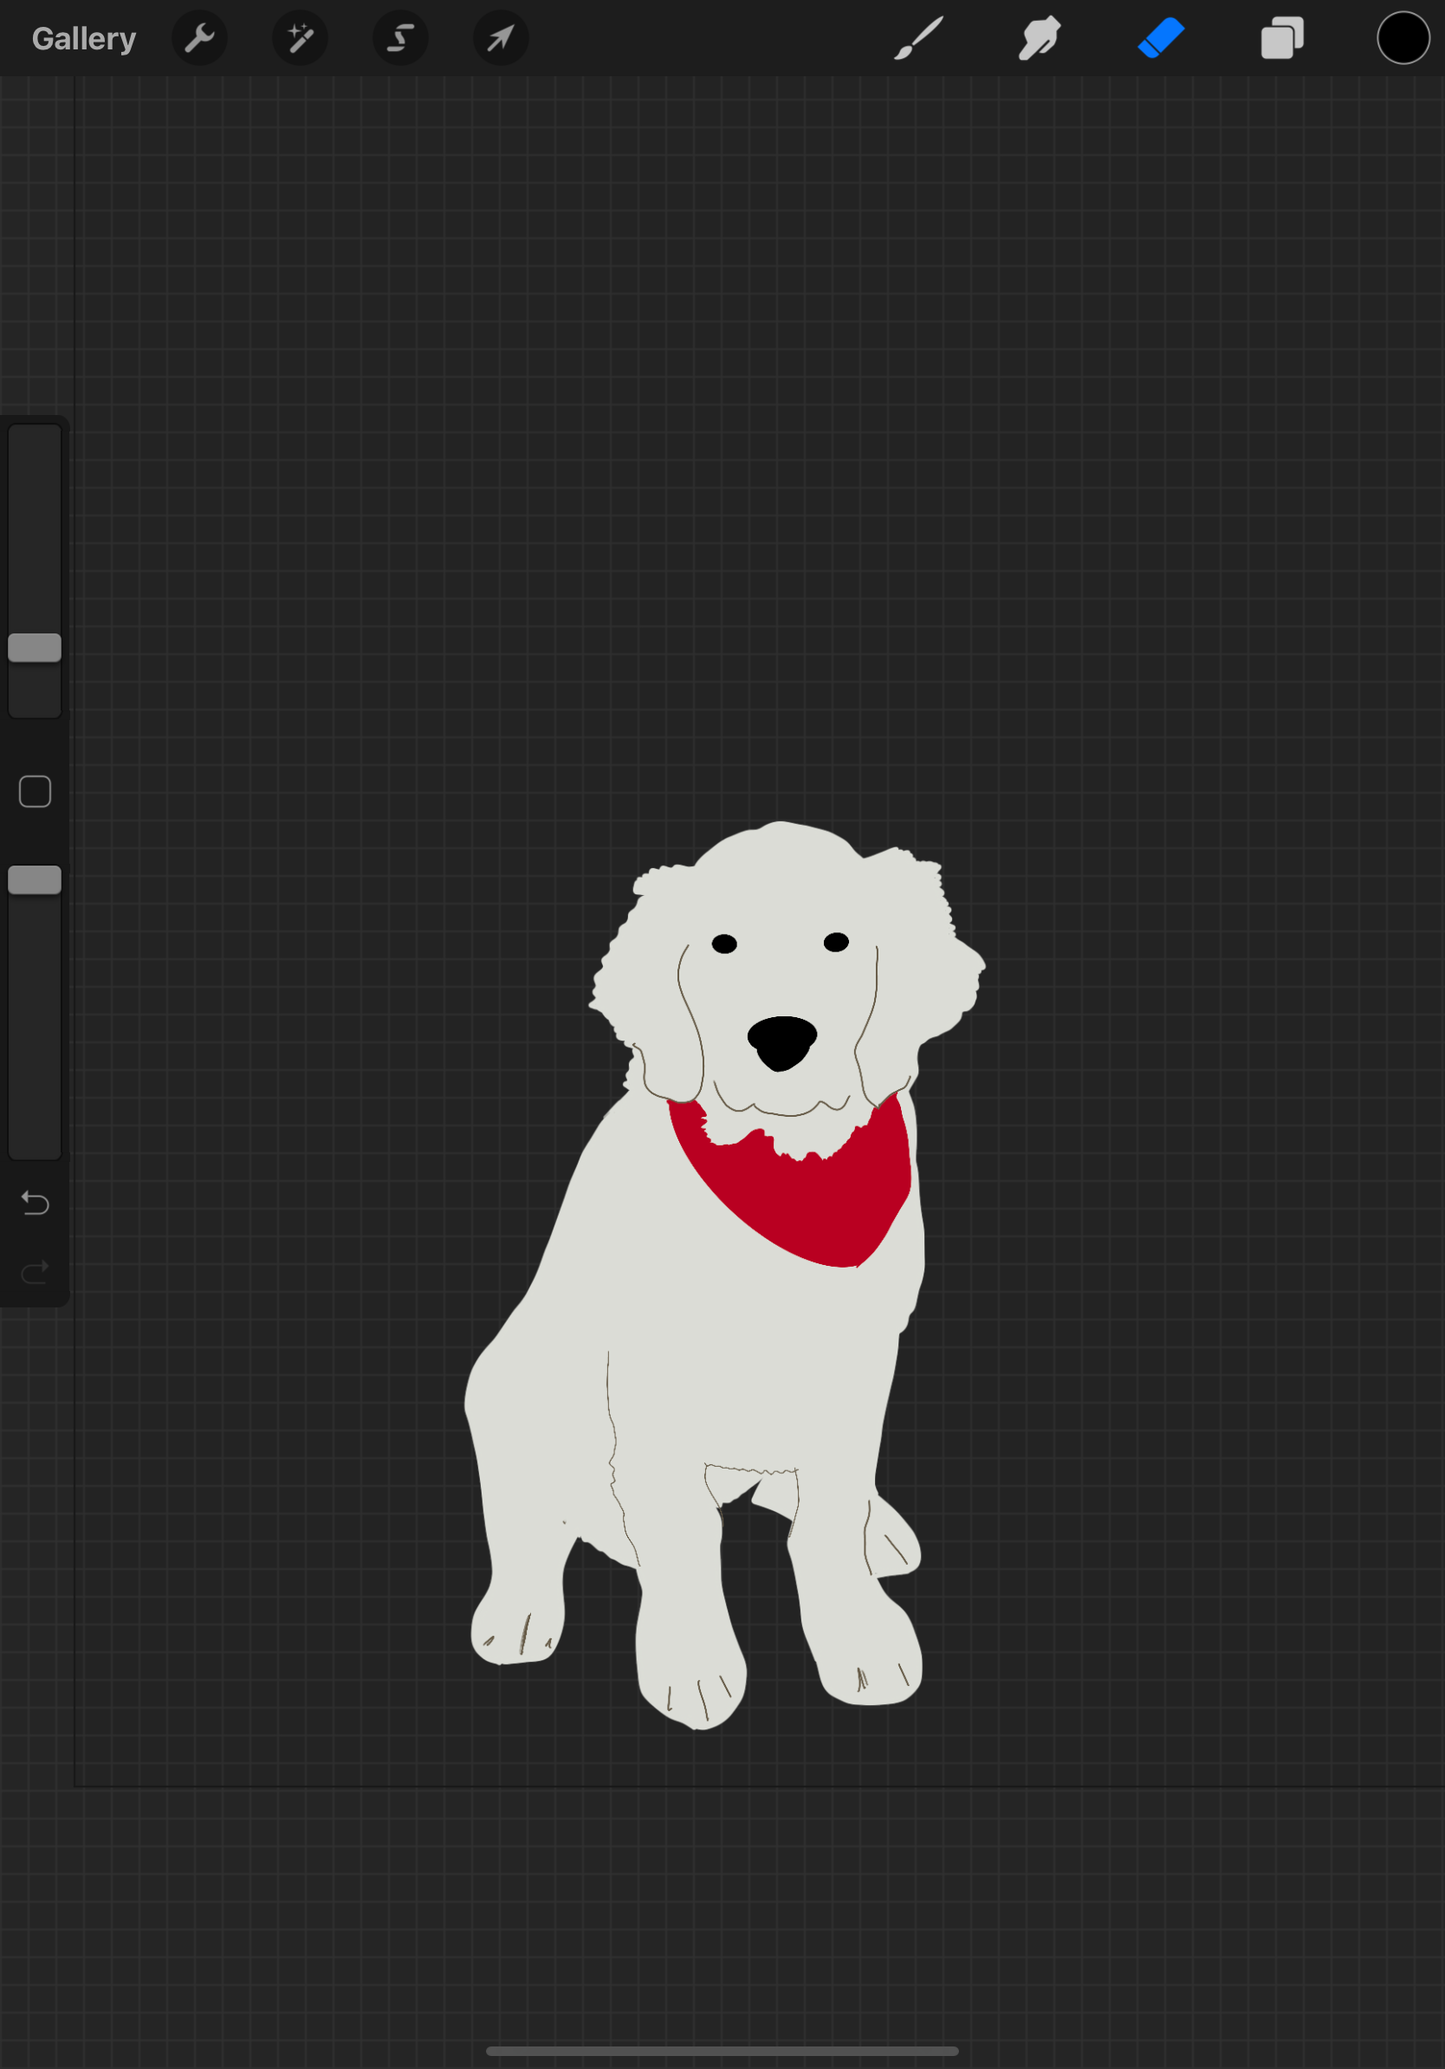Tap the dog's black nose

[x=782, y=1042]
